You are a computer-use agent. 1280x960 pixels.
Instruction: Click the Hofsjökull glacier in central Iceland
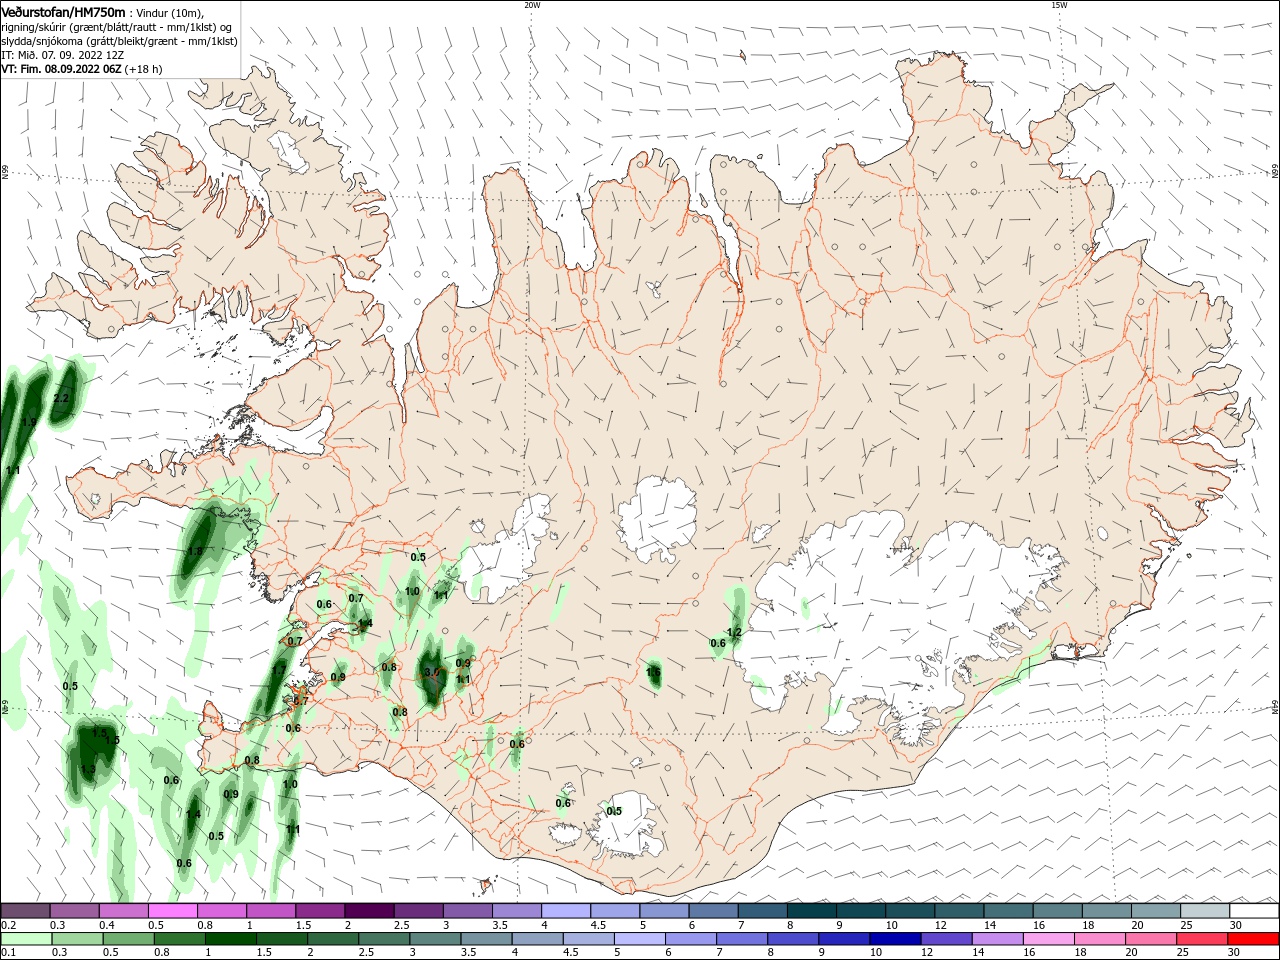[657, 519]
